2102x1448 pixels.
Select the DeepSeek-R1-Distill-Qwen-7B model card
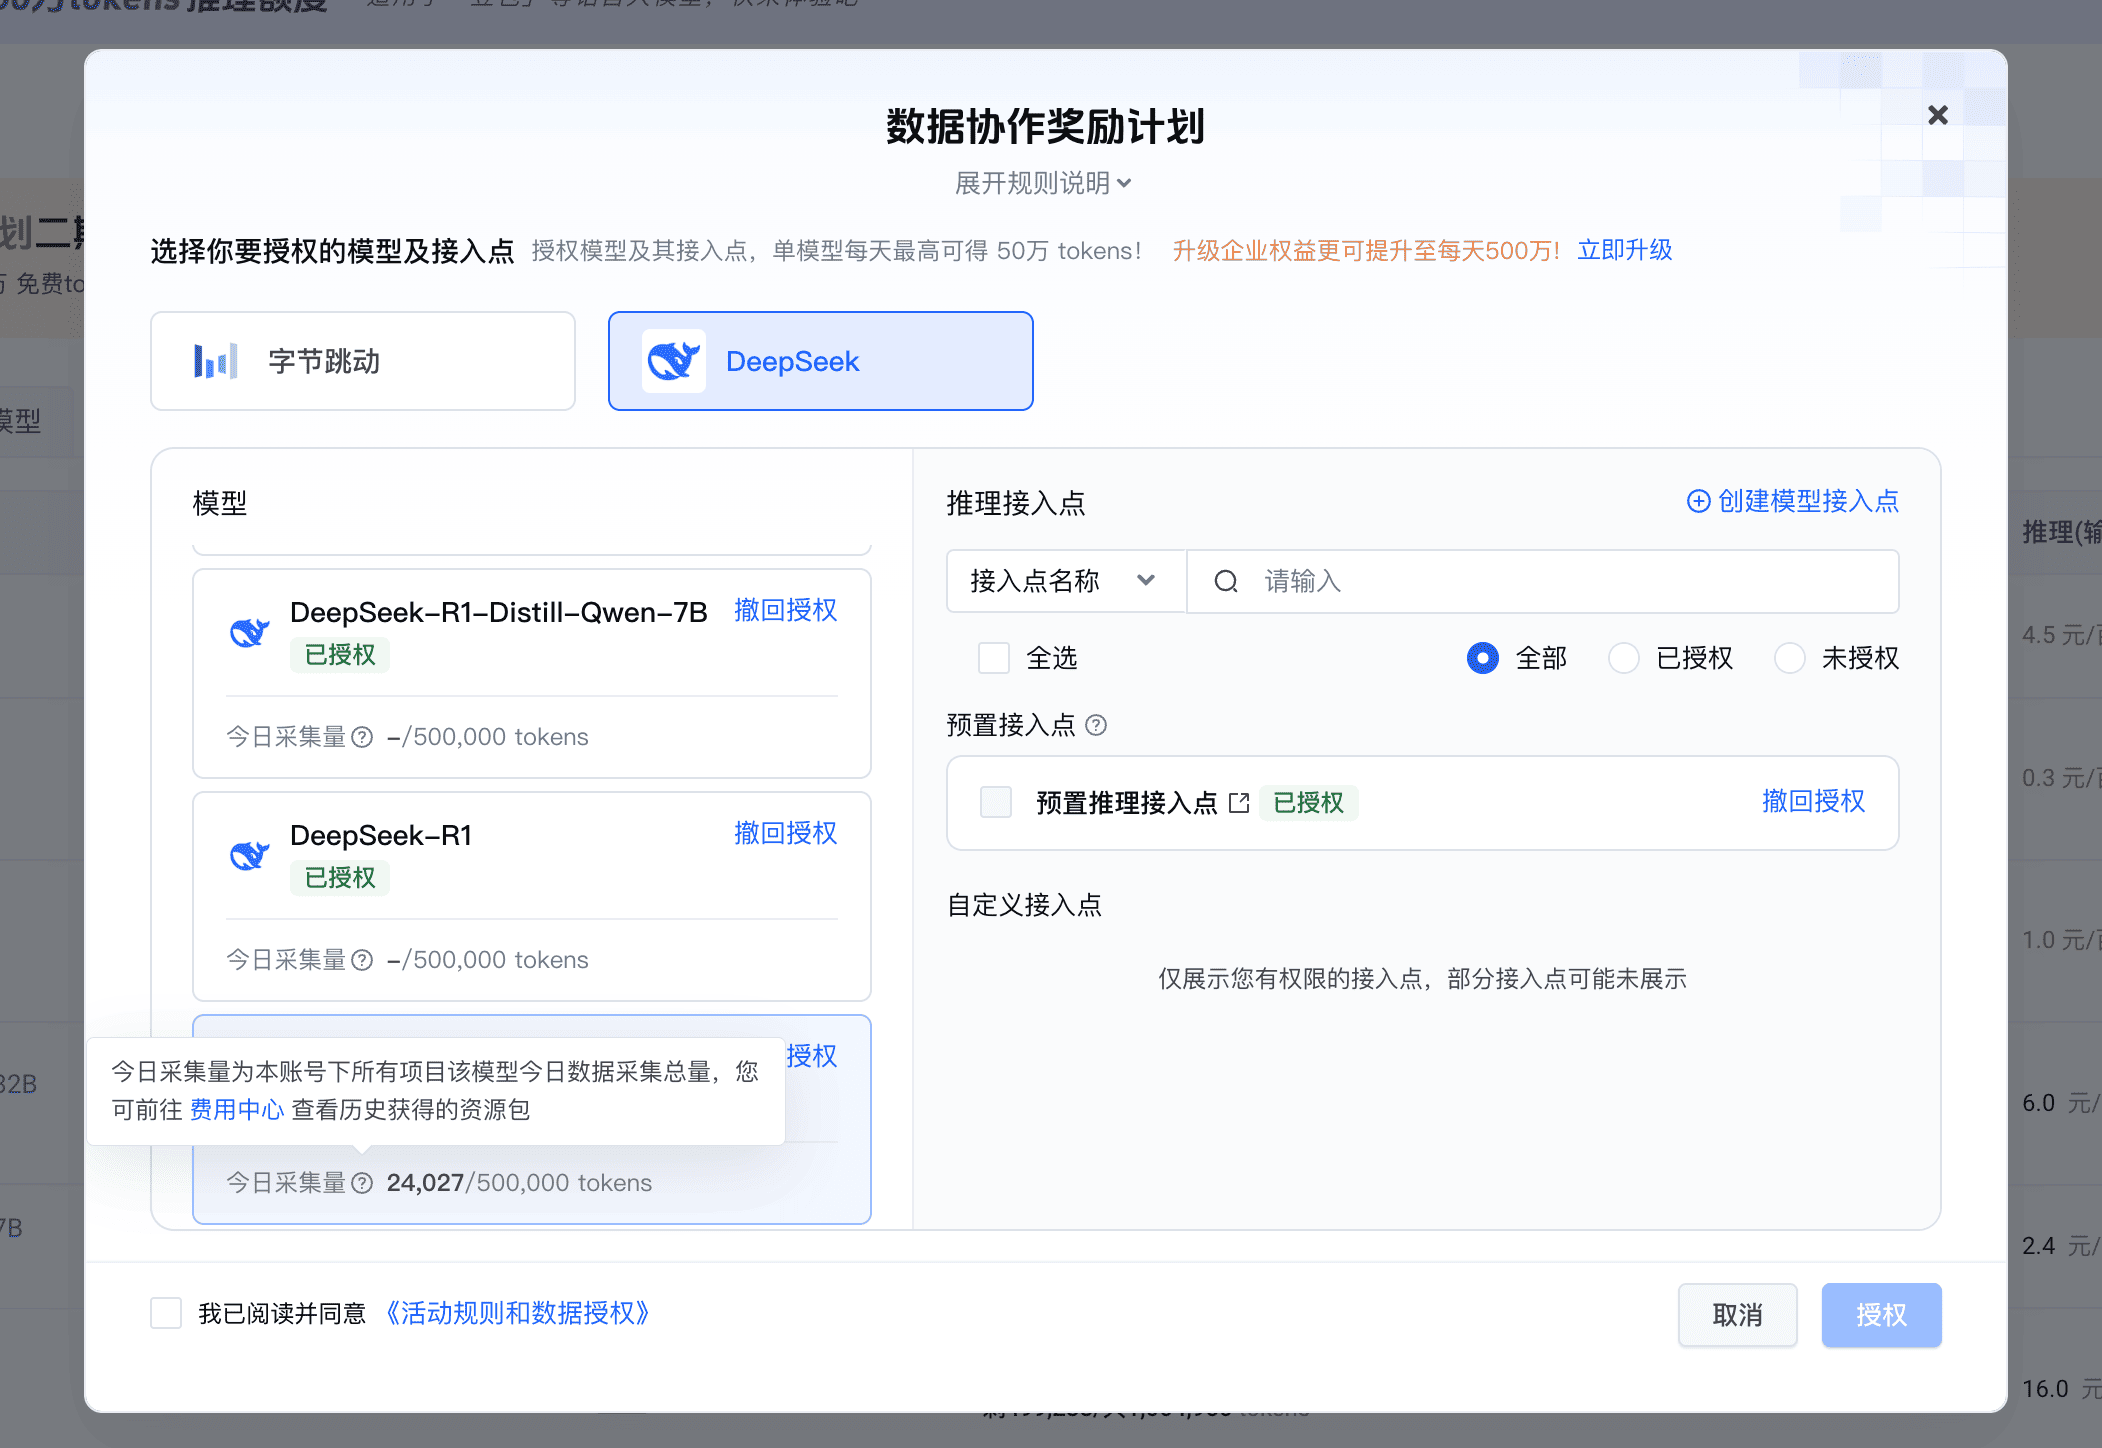[532, 673]
